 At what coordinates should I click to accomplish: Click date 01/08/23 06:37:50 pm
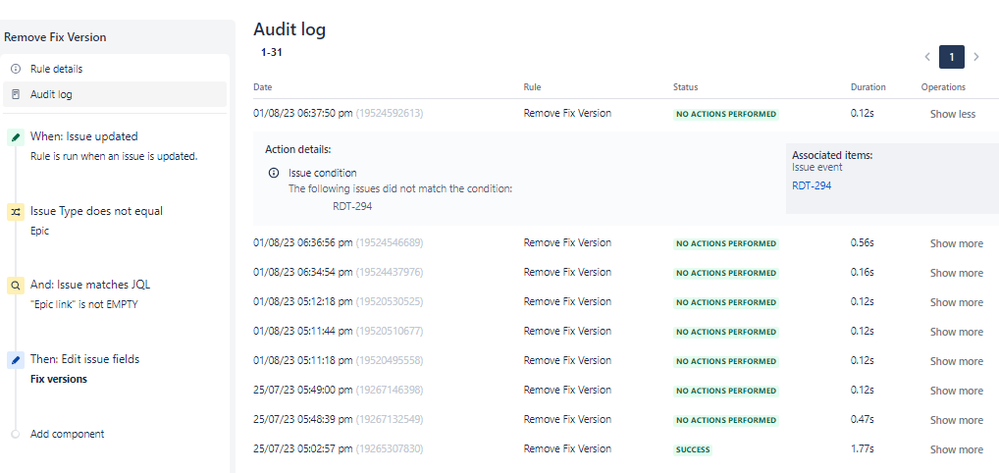[x=303, y=113]
